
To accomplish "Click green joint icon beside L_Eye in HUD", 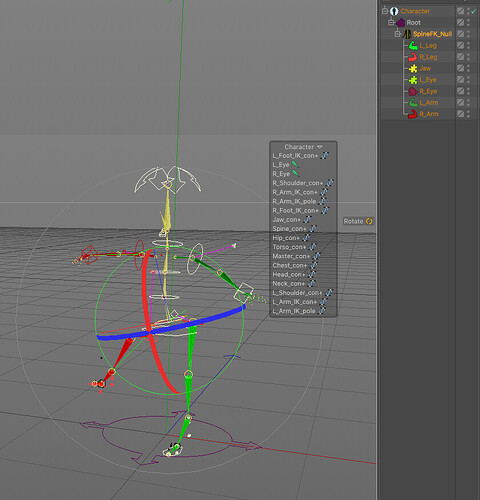I will click(295, 165).
